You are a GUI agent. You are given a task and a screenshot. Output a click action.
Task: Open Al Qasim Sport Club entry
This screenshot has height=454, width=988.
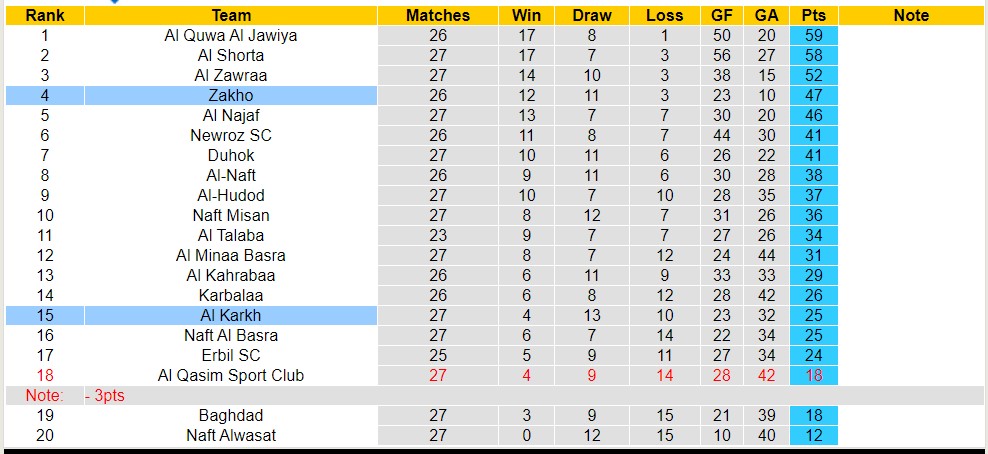point(231,375)
